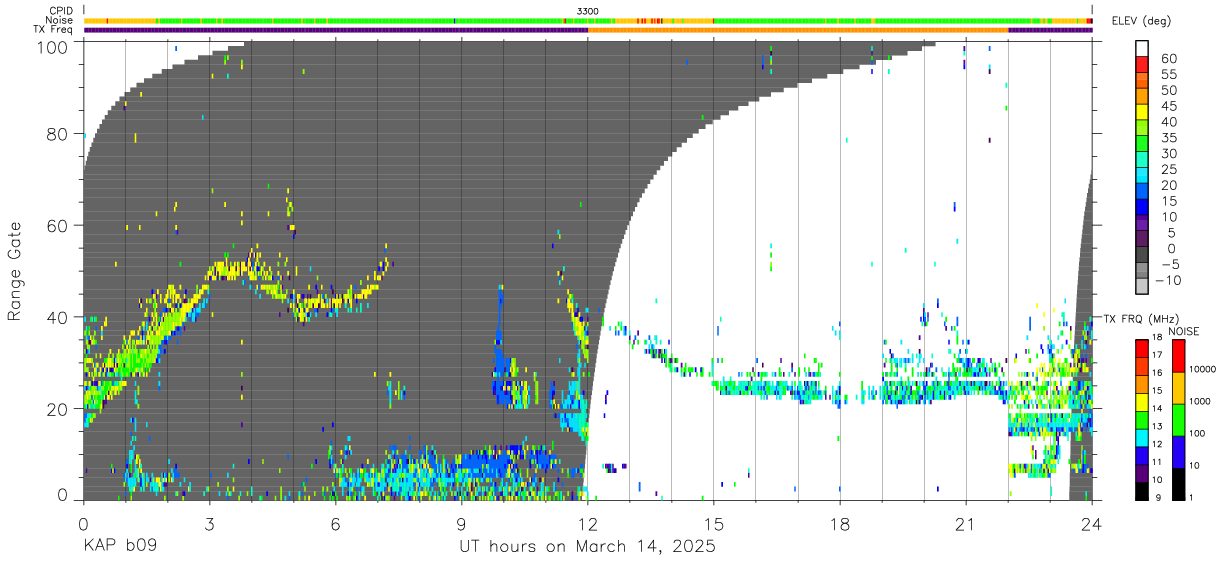Click the TX Freq row label at top left
The width and height of the screenshot is (1228, 567).
[x=53, y=30]
